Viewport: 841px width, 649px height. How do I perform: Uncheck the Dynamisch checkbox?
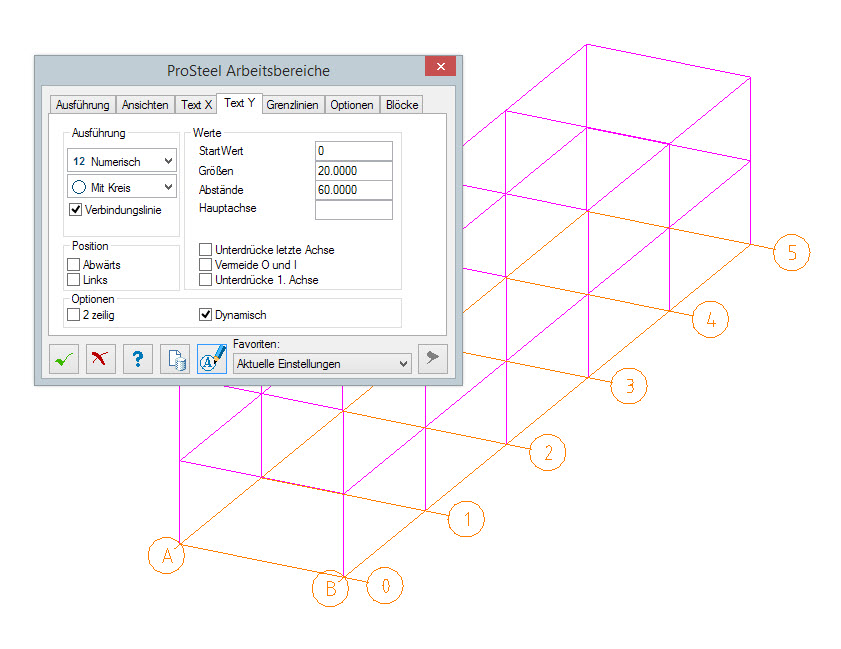click(x=205, y=315)
